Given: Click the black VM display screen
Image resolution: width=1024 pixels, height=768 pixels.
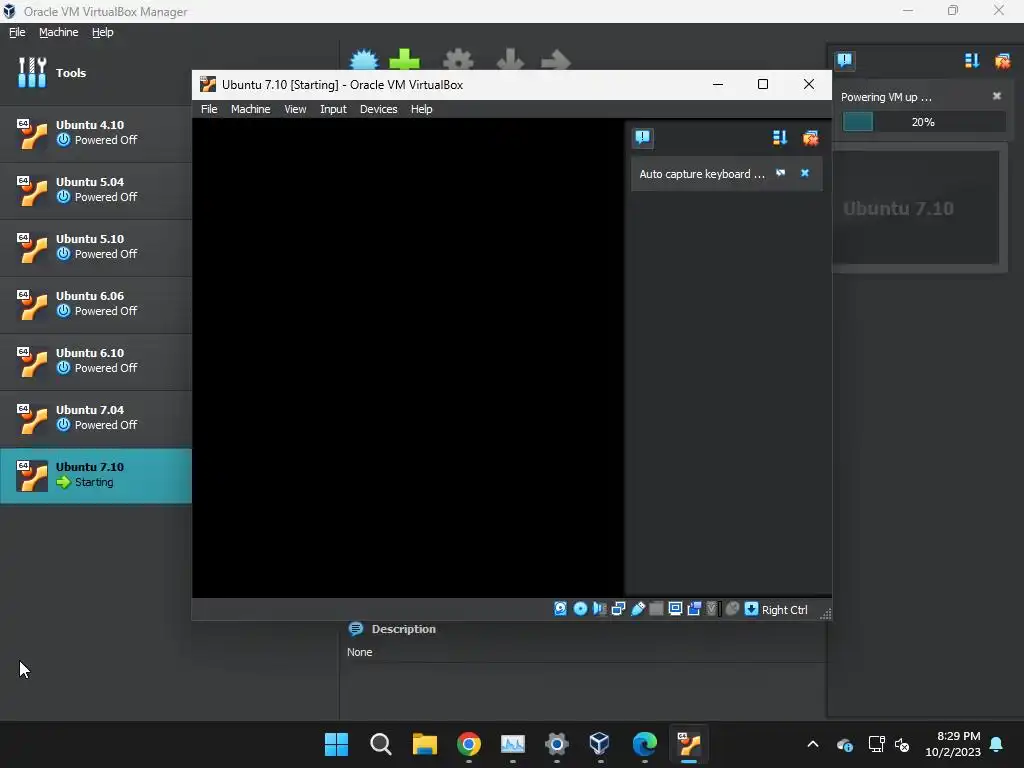Looking at the screenshot, I should coord(408,357).
